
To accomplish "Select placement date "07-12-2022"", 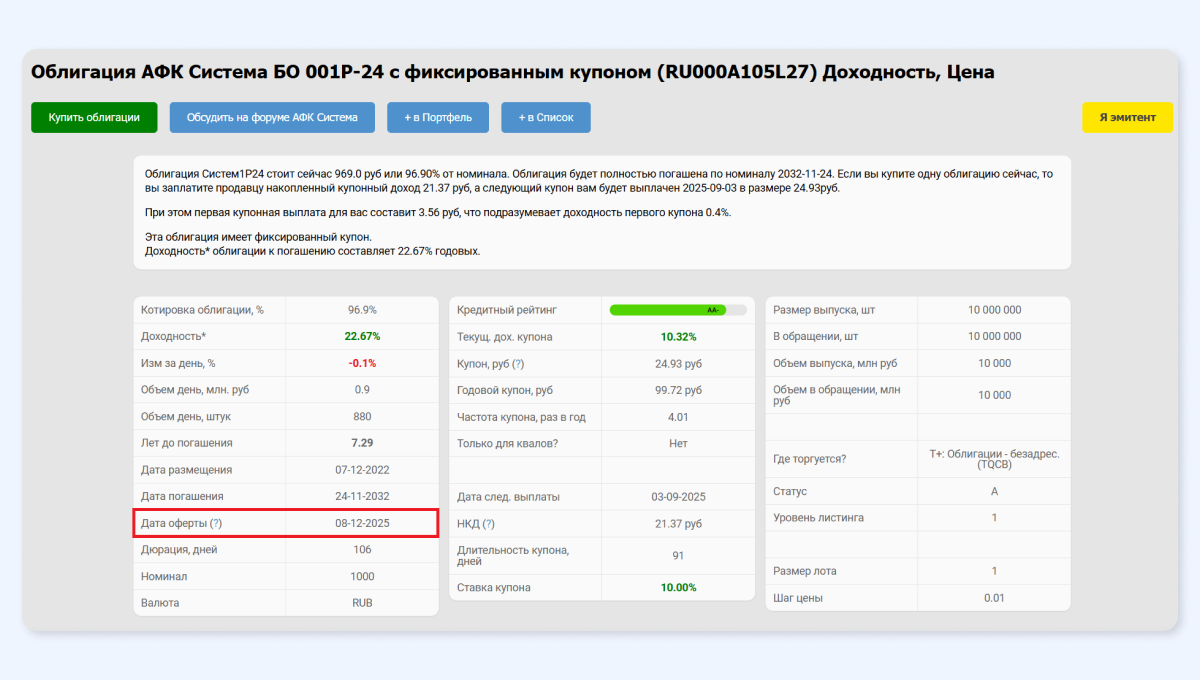I will coord(362,469).
